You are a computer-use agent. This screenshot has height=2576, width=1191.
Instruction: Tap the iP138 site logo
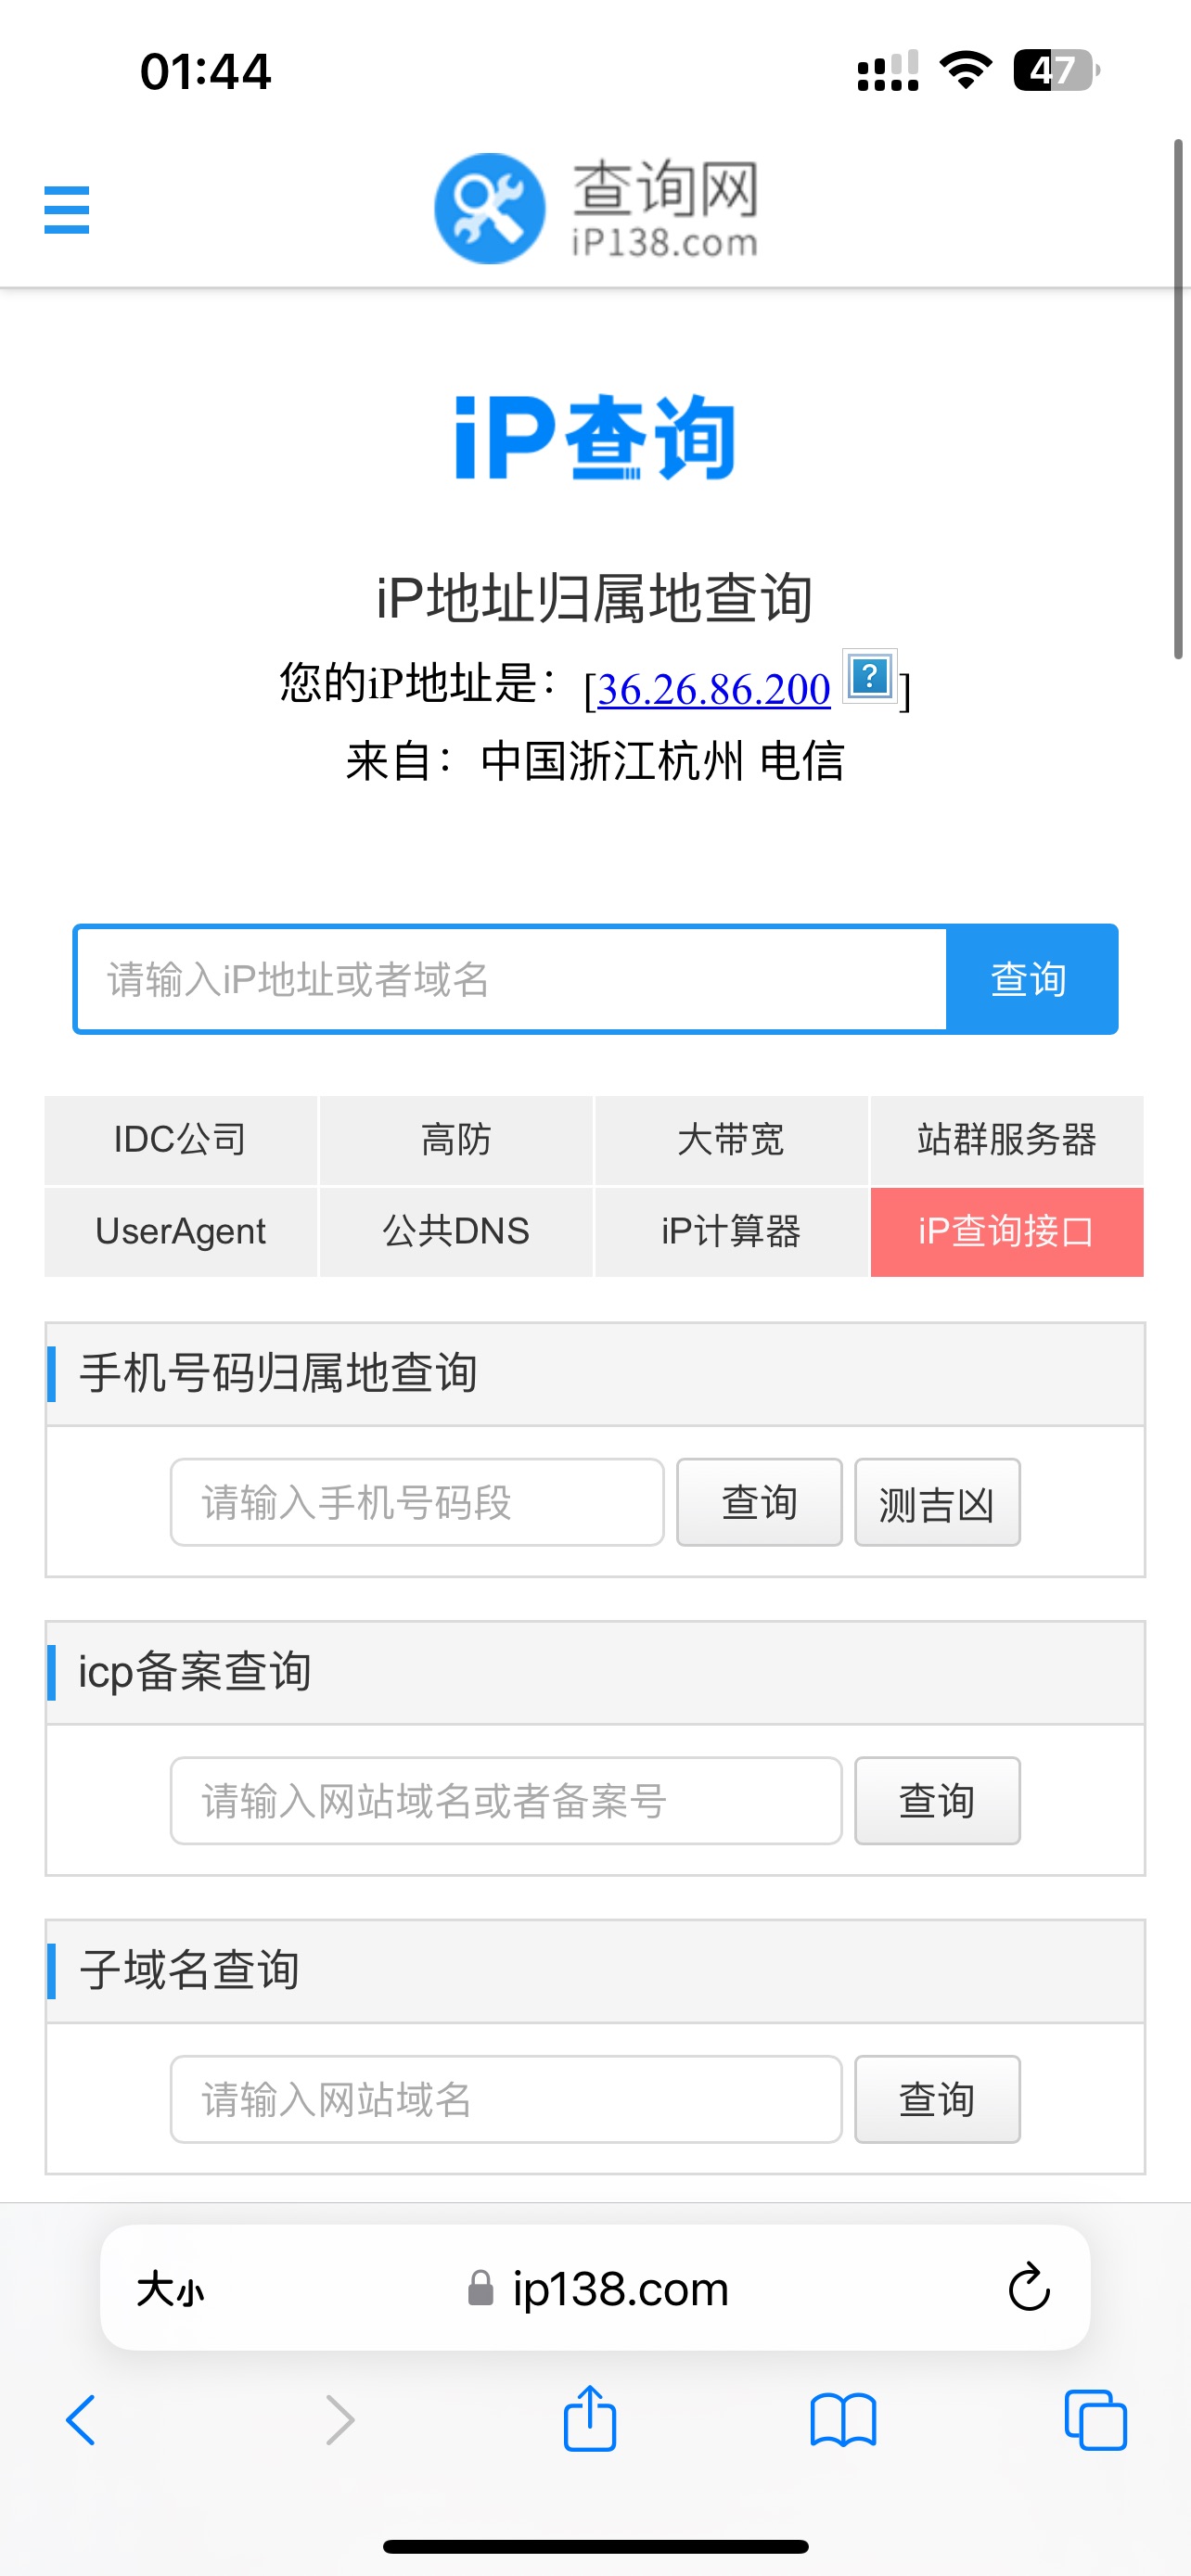[595, 208]
